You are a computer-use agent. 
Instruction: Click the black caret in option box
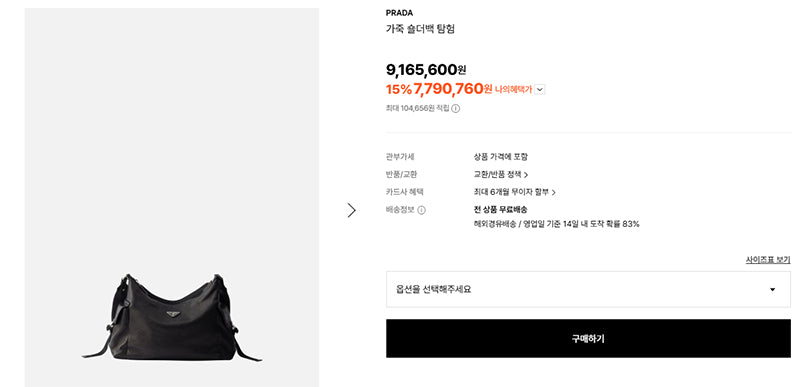[772, 290]
